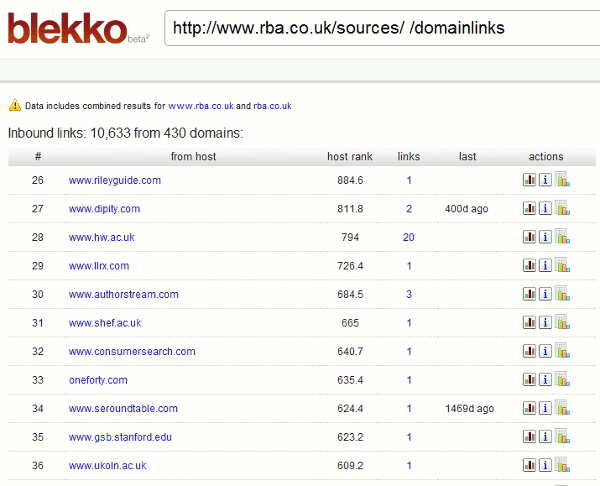Click links count 3 for www.authorstream.com
Screen dimensions: 600x486
409,294
